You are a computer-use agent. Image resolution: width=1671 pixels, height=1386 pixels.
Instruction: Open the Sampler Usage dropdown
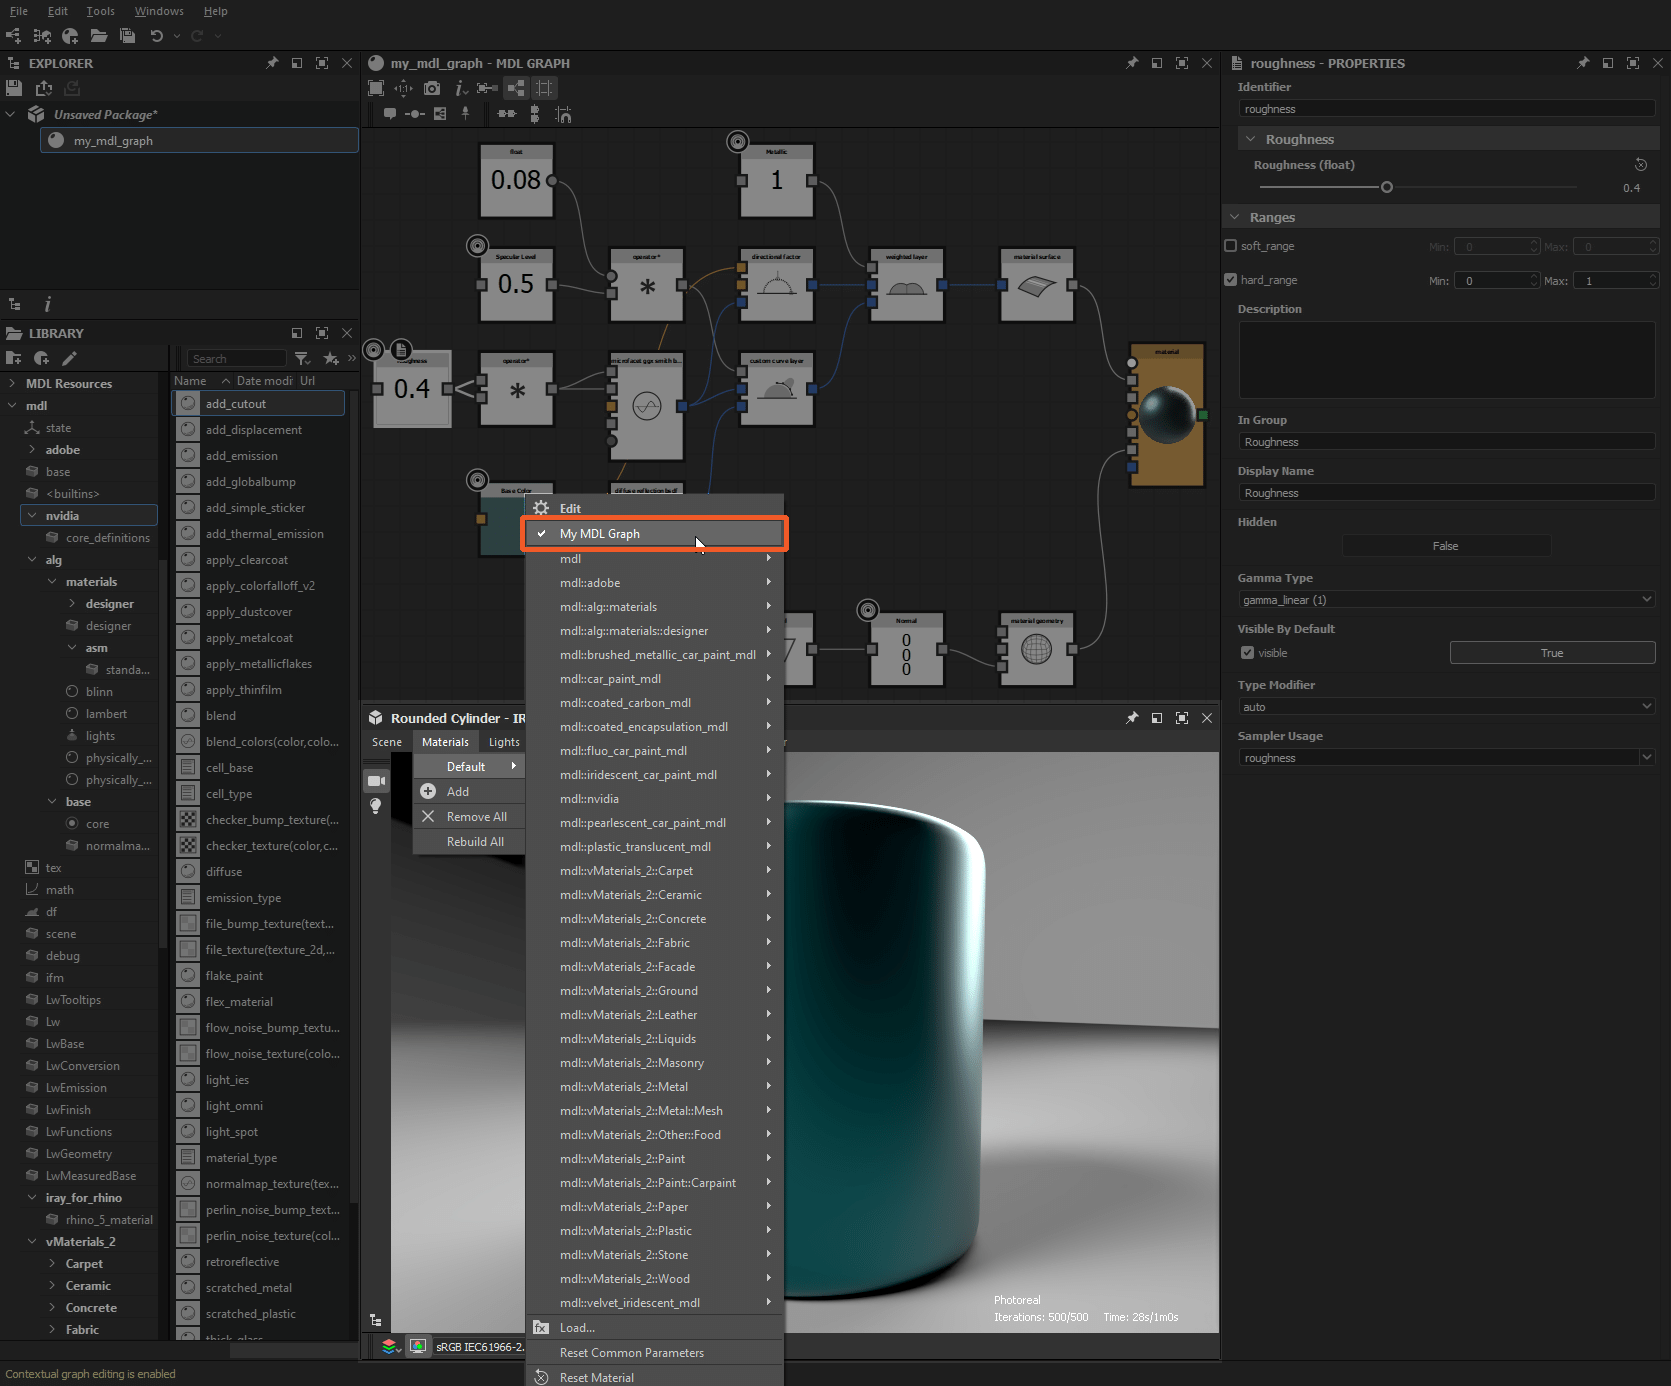1445,757
